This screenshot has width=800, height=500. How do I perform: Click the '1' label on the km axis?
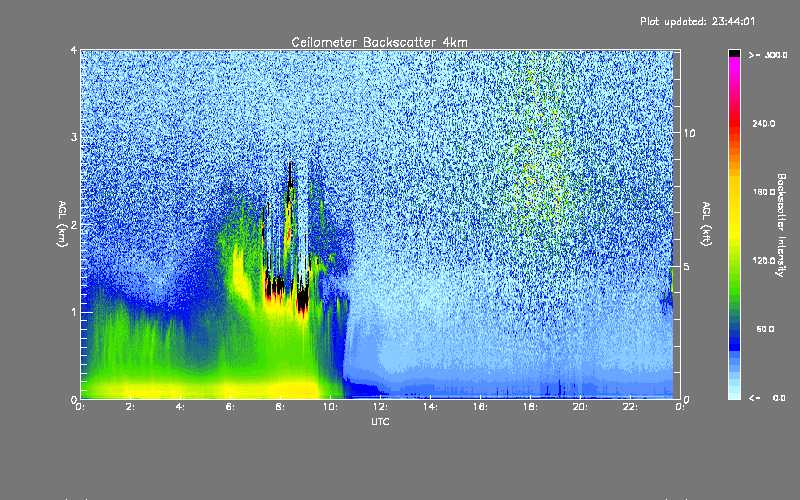pyautogui.click(x=74, y=312)
